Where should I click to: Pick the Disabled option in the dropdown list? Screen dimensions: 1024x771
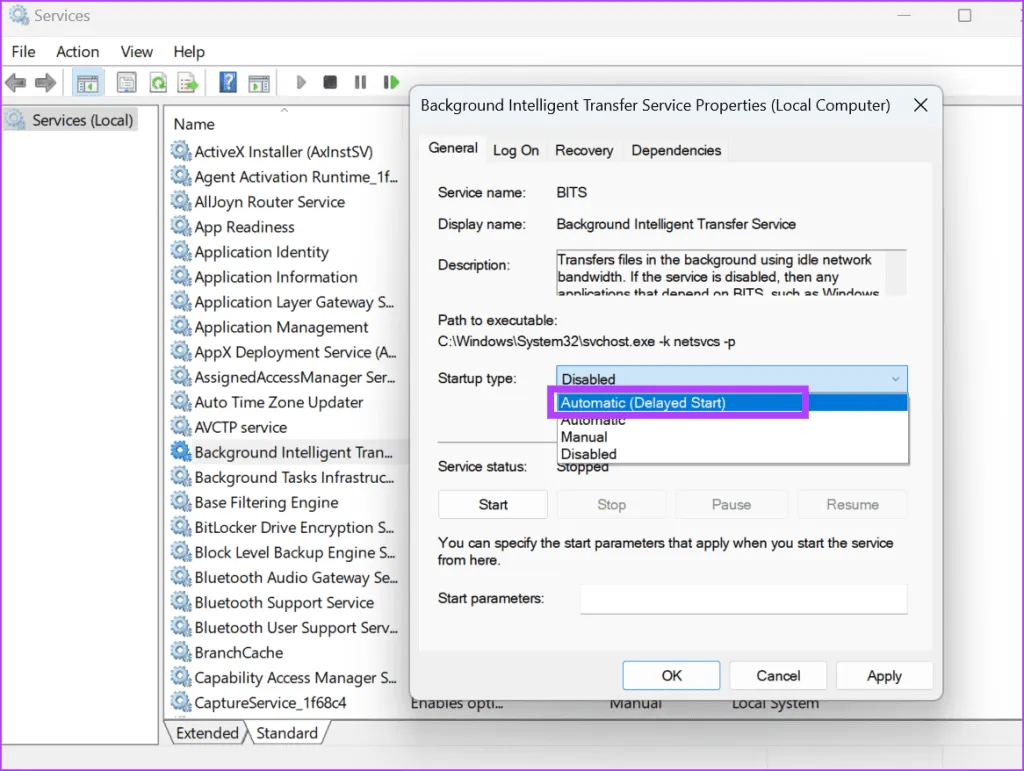(589, 454)
